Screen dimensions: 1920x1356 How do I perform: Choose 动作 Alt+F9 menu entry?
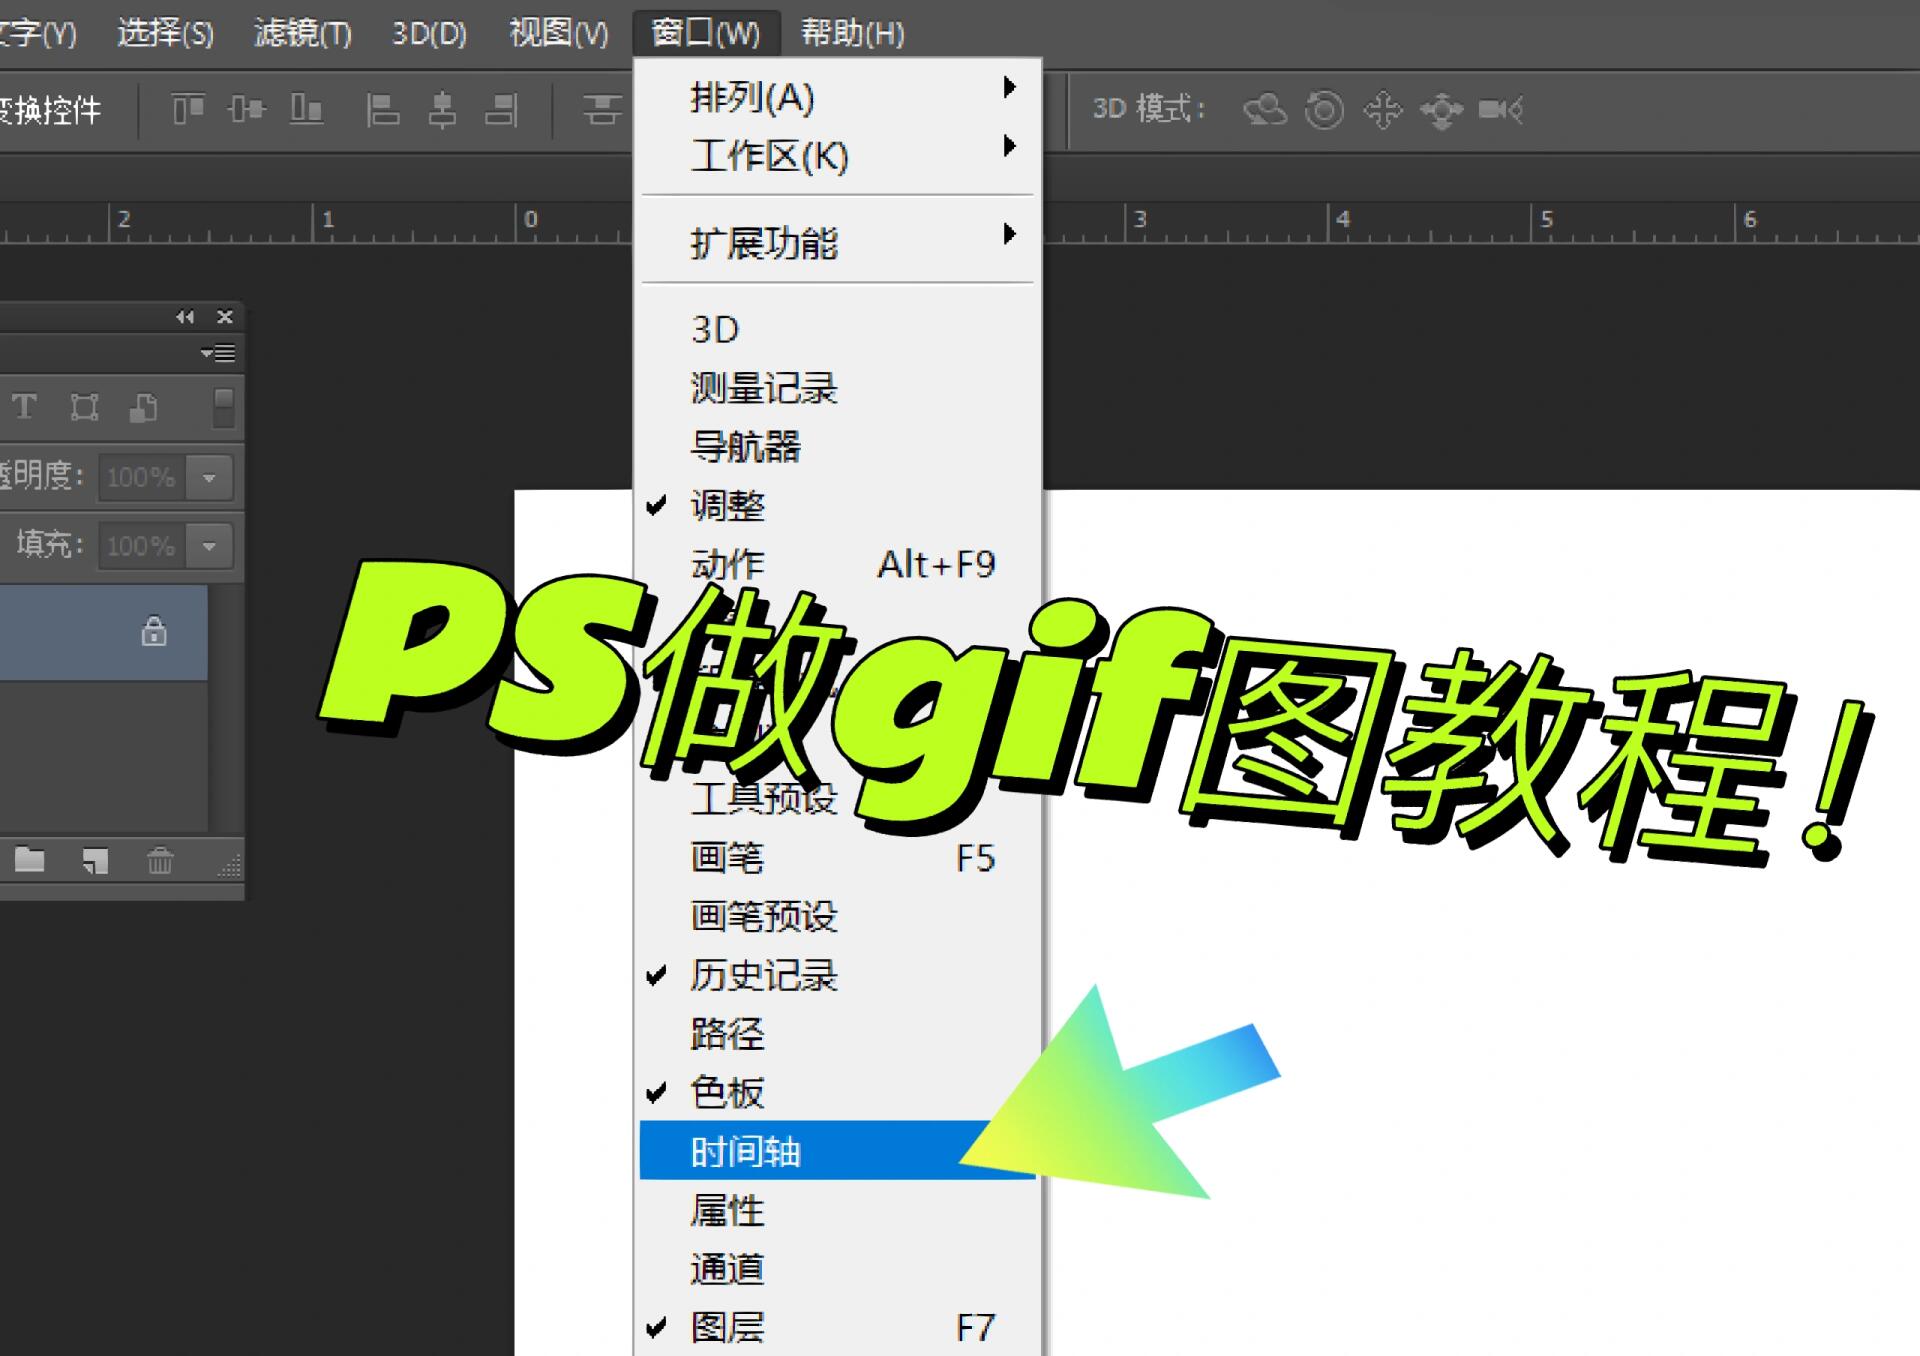(837, 564)
